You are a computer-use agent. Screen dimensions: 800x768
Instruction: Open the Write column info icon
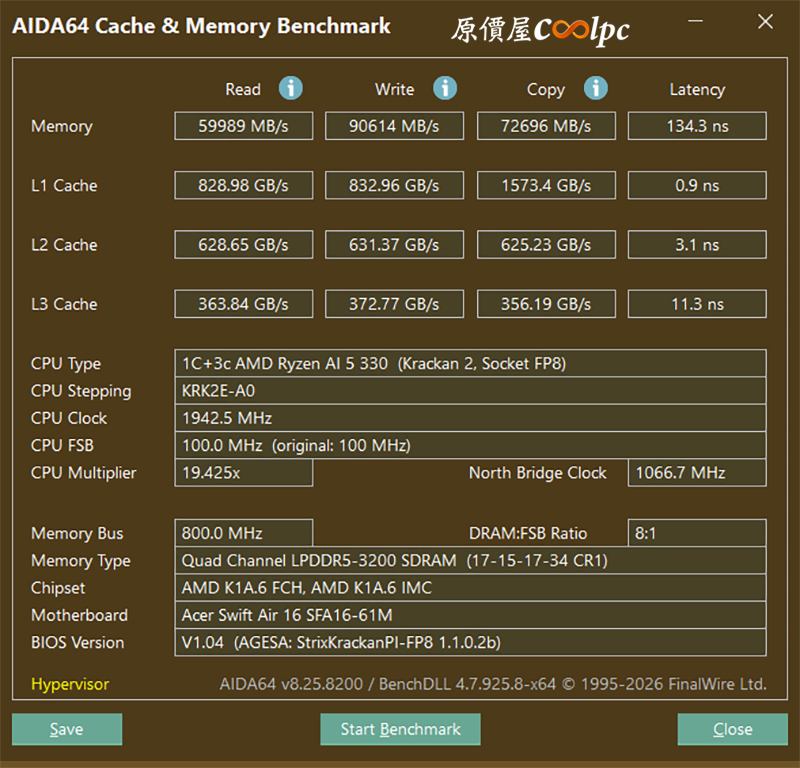[445, 88]
